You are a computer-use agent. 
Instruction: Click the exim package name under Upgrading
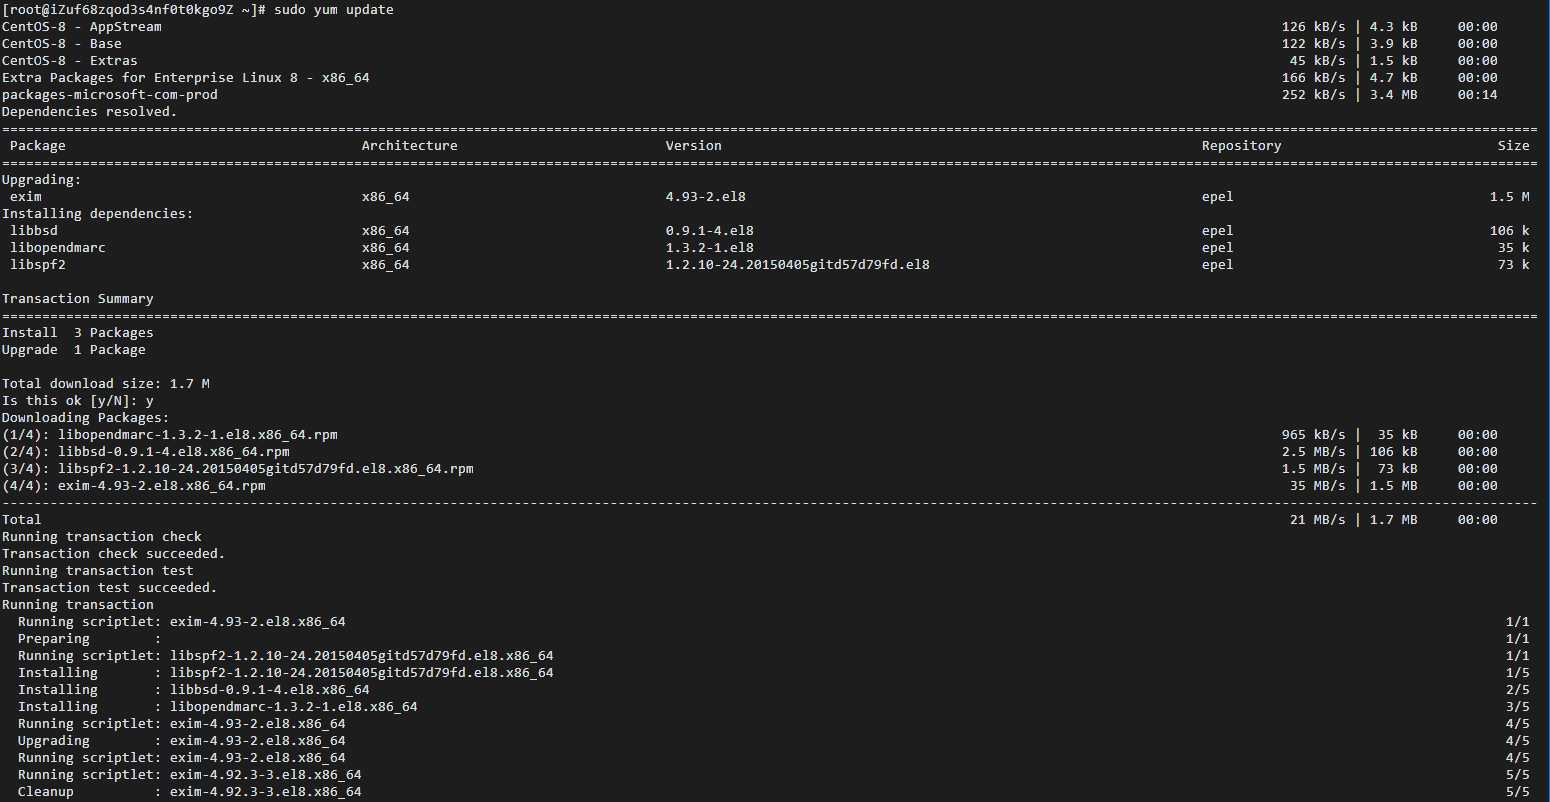26,197
